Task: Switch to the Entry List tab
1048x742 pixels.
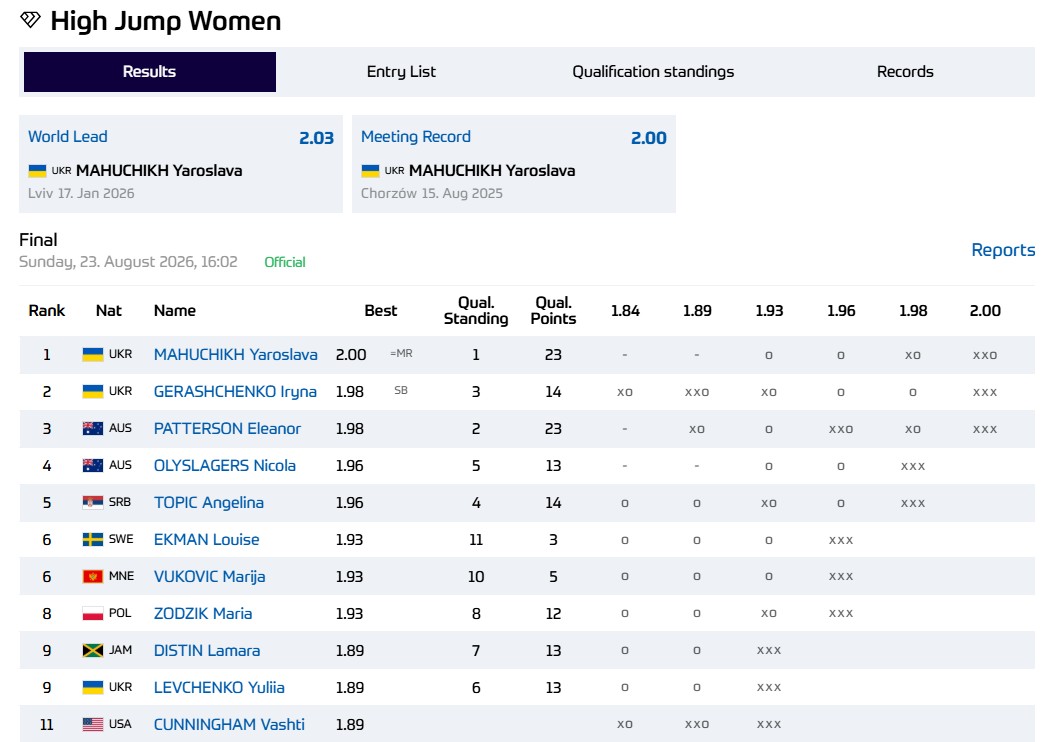Action: (401, 72)
